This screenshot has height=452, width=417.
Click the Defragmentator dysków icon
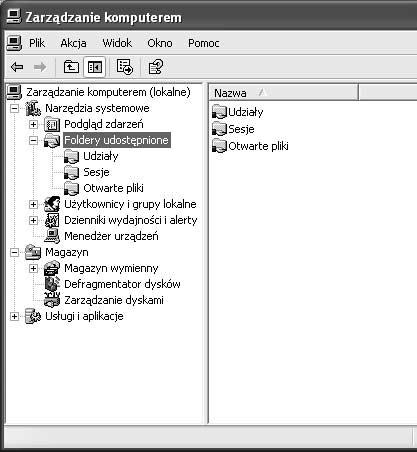(52, 284)
